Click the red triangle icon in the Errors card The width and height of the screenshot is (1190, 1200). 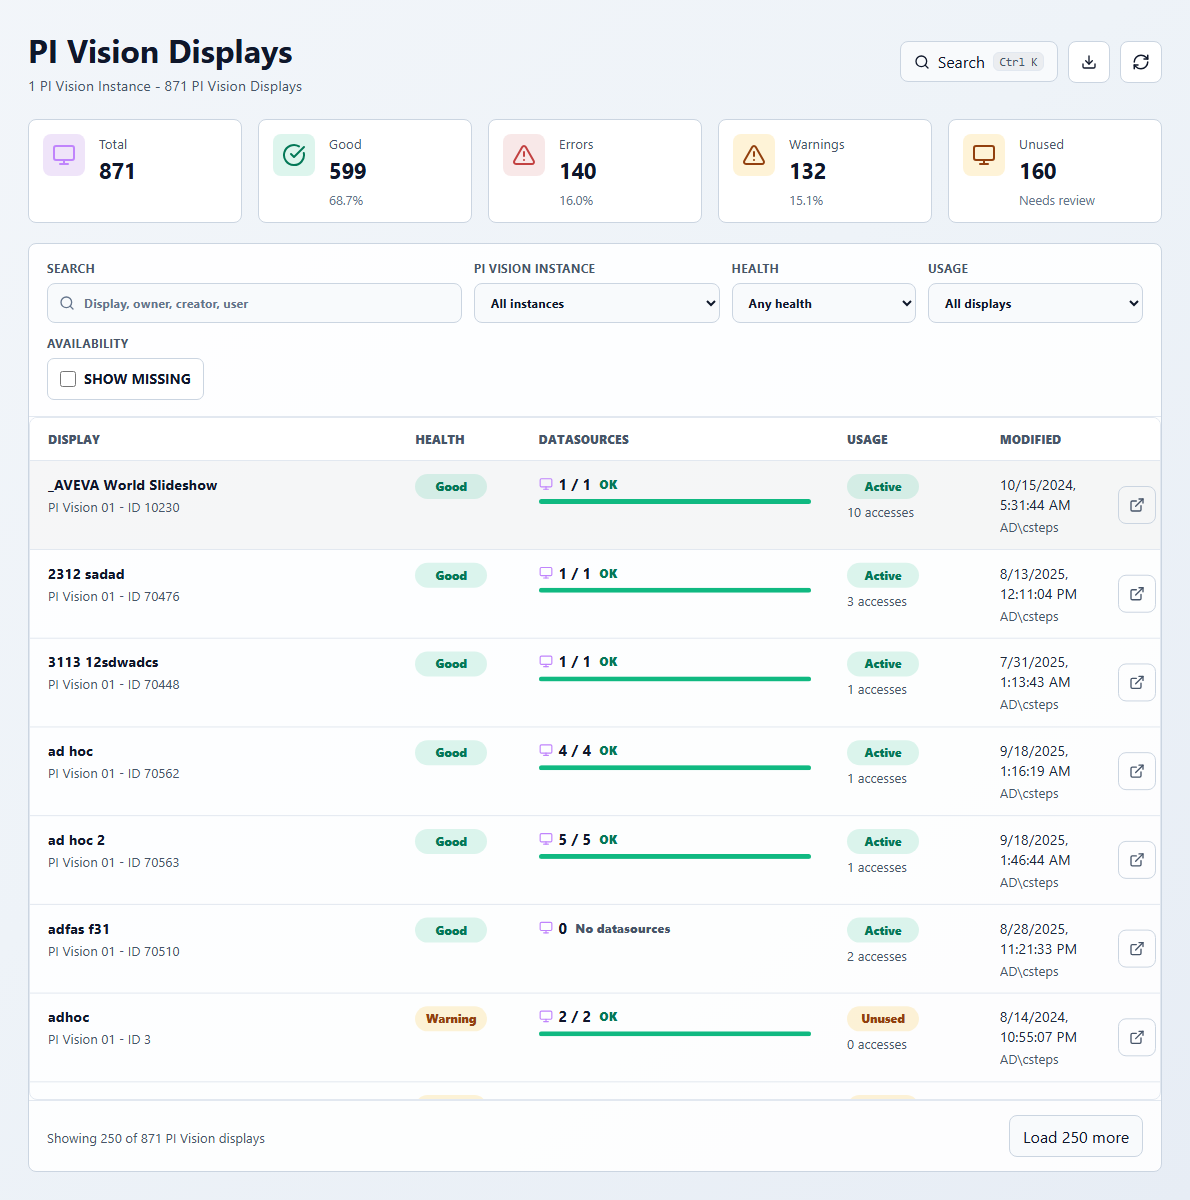tap(524, 155)
